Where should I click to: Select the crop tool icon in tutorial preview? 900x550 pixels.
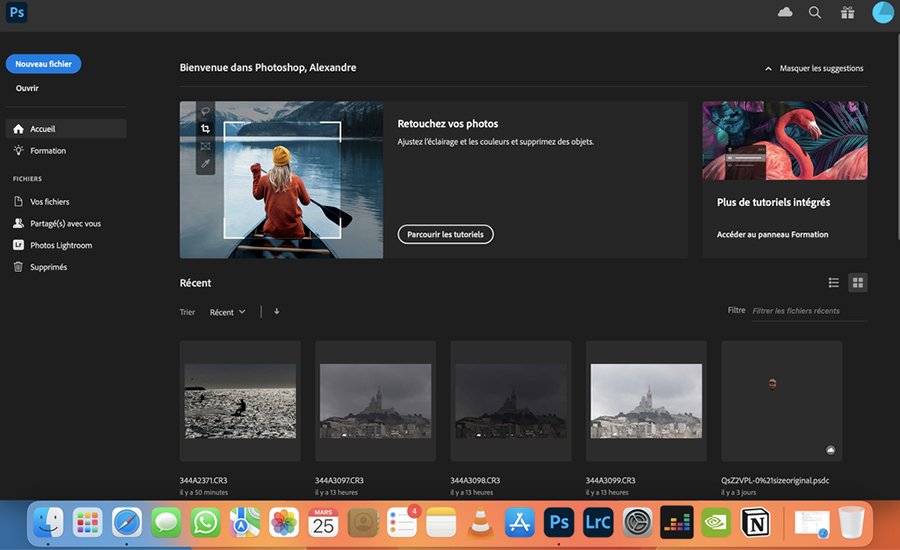[x=205, y=128]
